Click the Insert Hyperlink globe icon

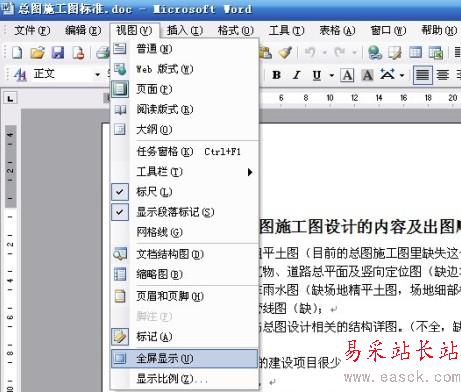[375, 53]
